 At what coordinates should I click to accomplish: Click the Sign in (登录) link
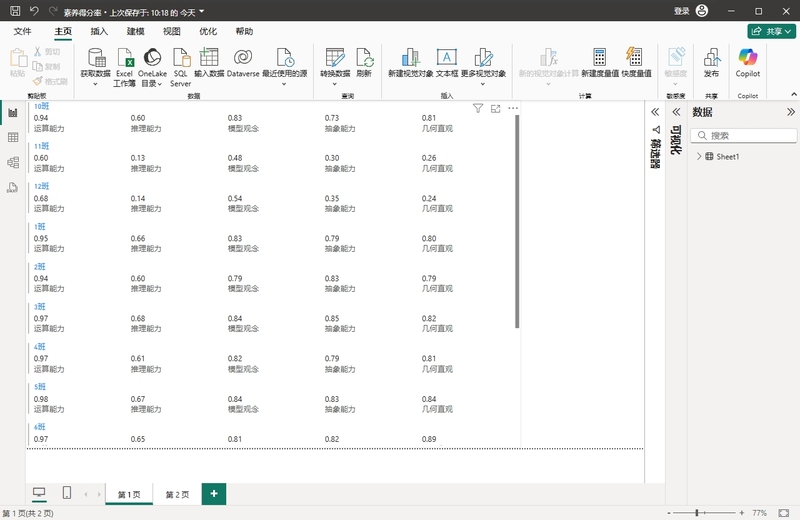682,11
